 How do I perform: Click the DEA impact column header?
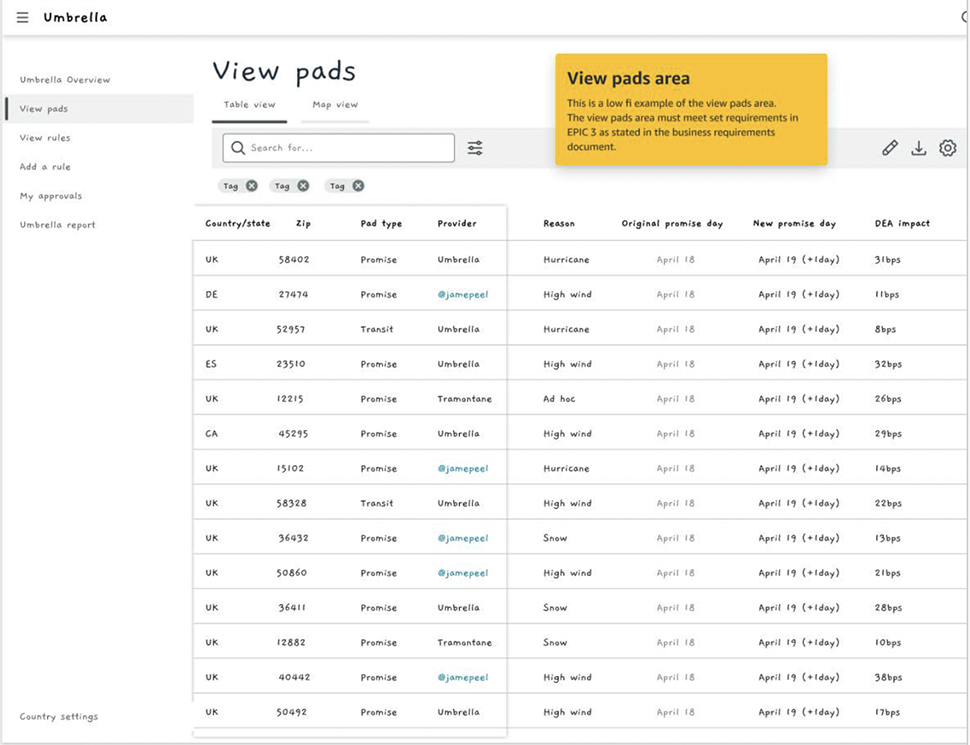click(902, 223)
